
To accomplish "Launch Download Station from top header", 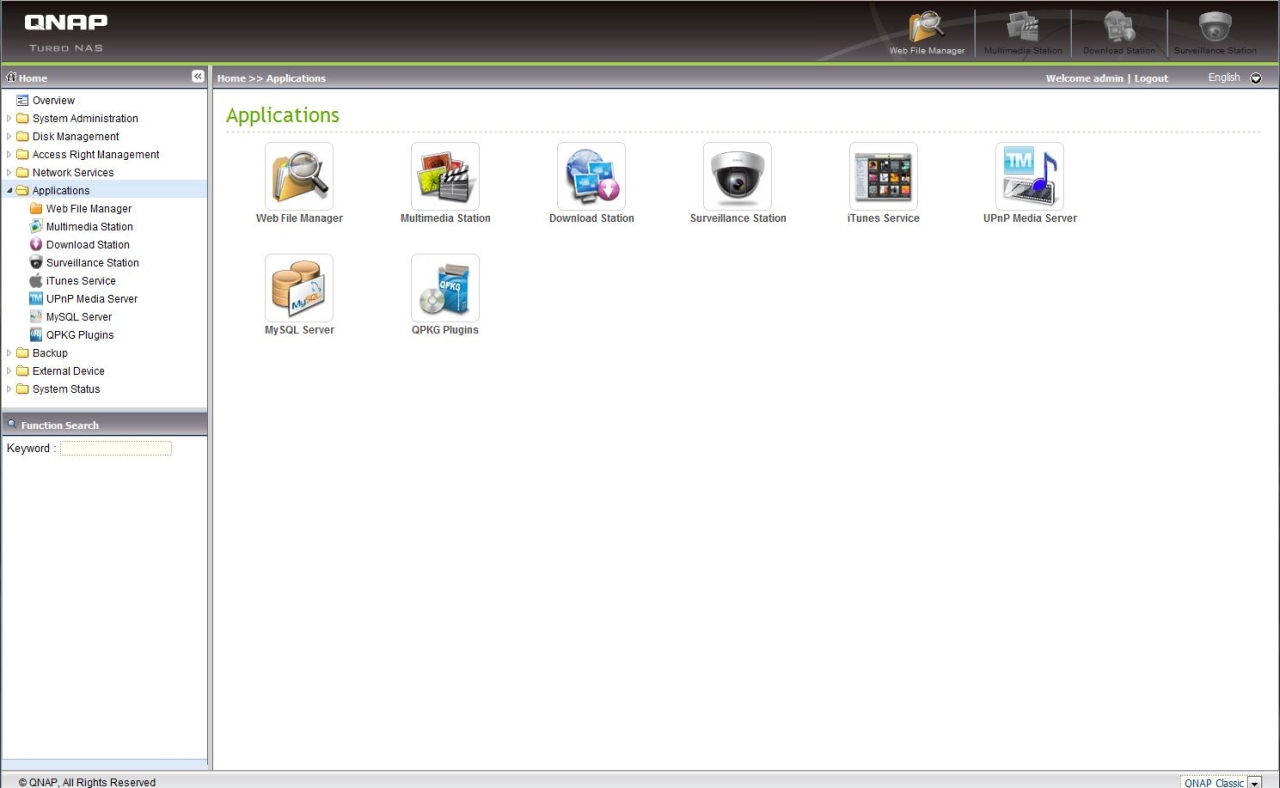I will (1119, 32).
